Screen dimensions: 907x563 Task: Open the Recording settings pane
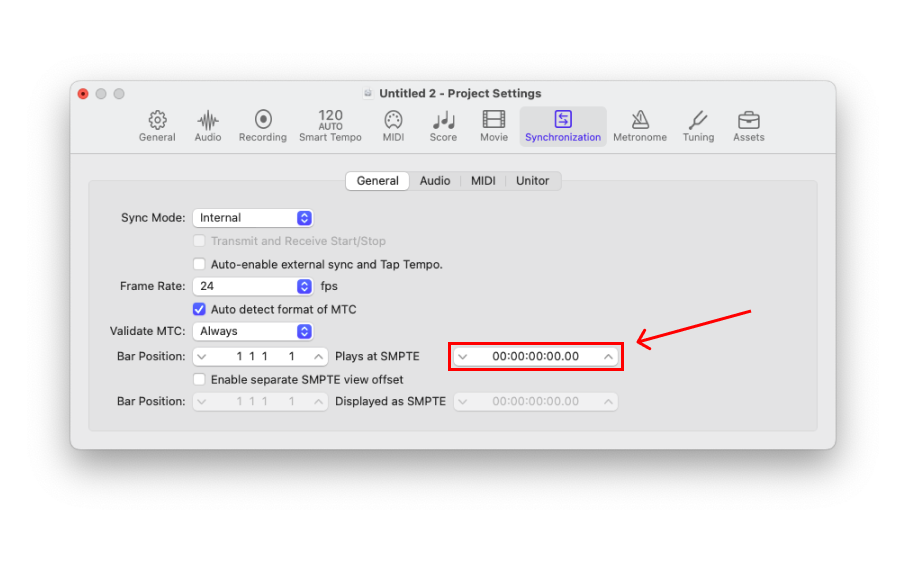click(x=263, y=126)
